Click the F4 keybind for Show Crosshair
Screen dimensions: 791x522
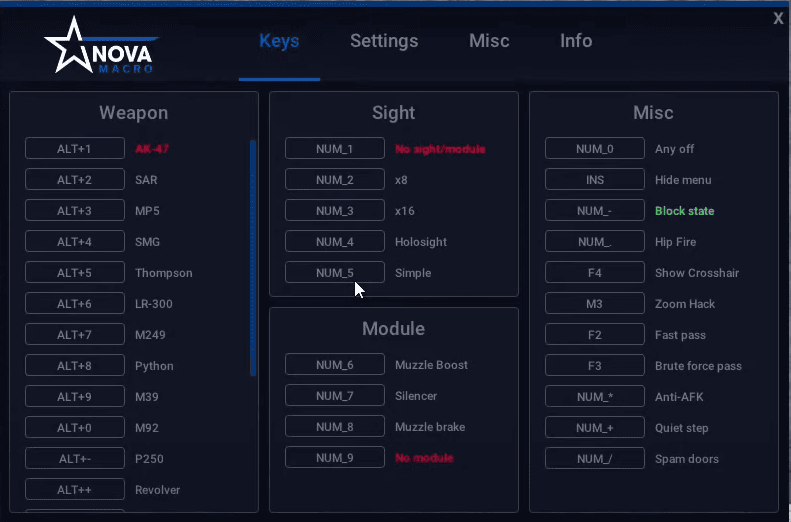pyautogui.click(x=595, y=273)
